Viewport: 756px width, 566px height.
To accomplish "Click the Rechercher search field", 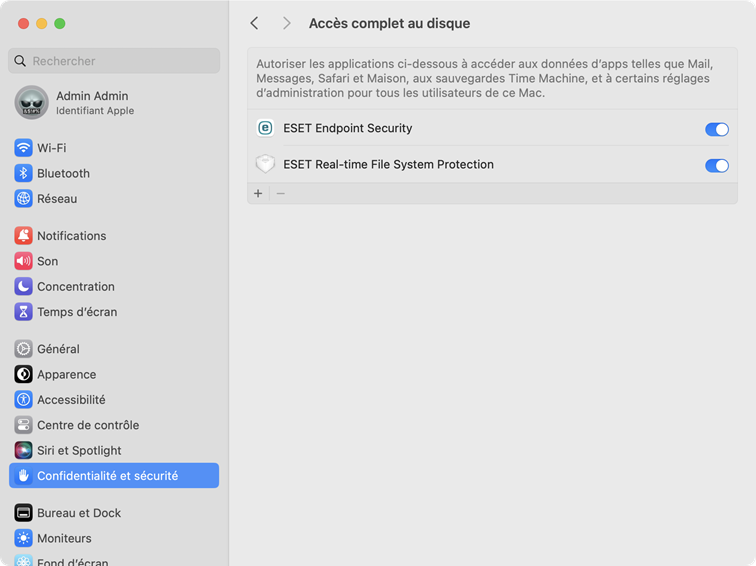I will (x=114, y=61).
